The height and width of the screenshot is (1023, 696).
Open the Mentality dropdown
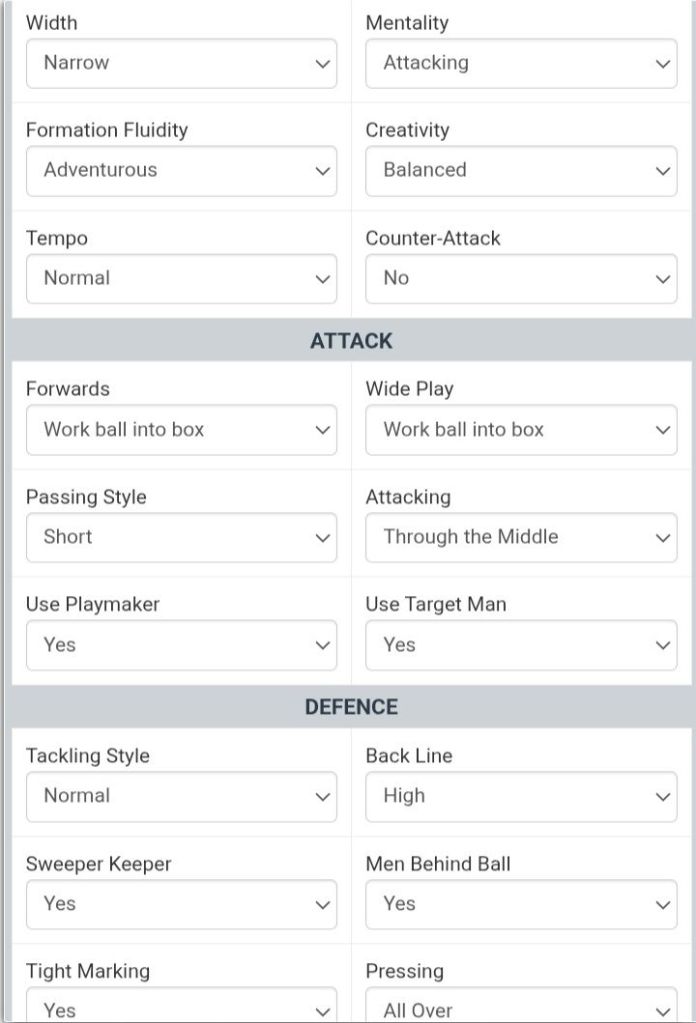pos(521,63)
